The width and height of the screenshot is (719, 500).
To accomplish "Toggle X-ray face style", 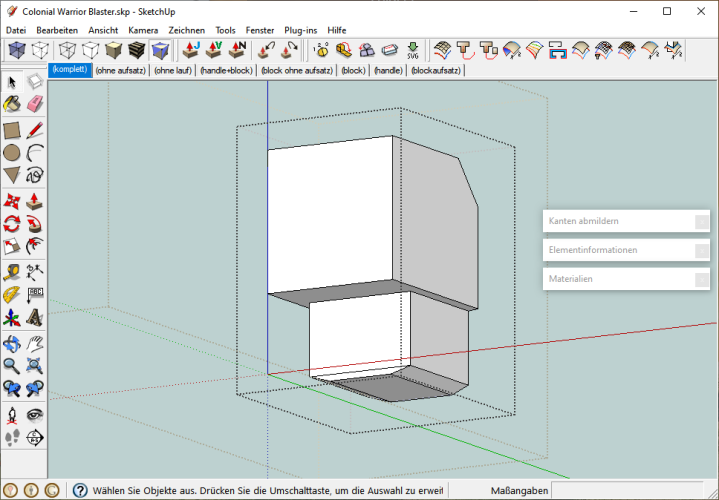I will [18, 50].
